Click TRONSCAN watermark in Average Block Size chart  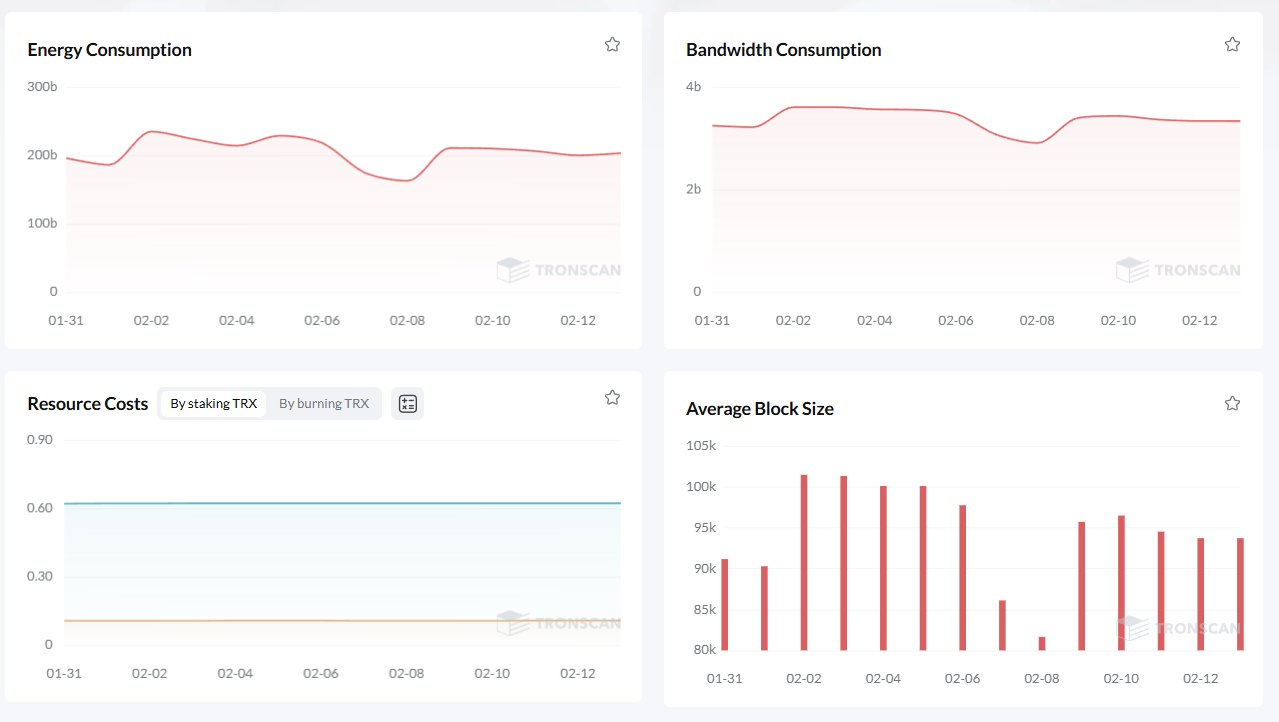tap(1178, 628)
